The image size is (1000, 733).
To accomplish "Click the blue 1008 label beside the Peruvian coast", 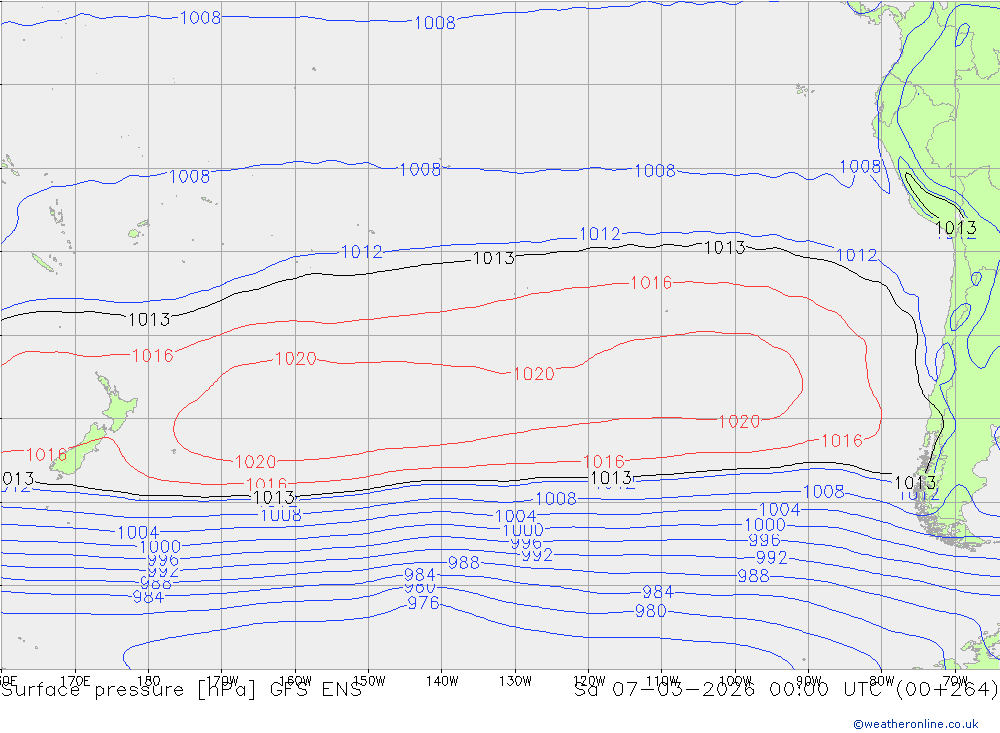I will pyautogui.click(x=860, y=167).
